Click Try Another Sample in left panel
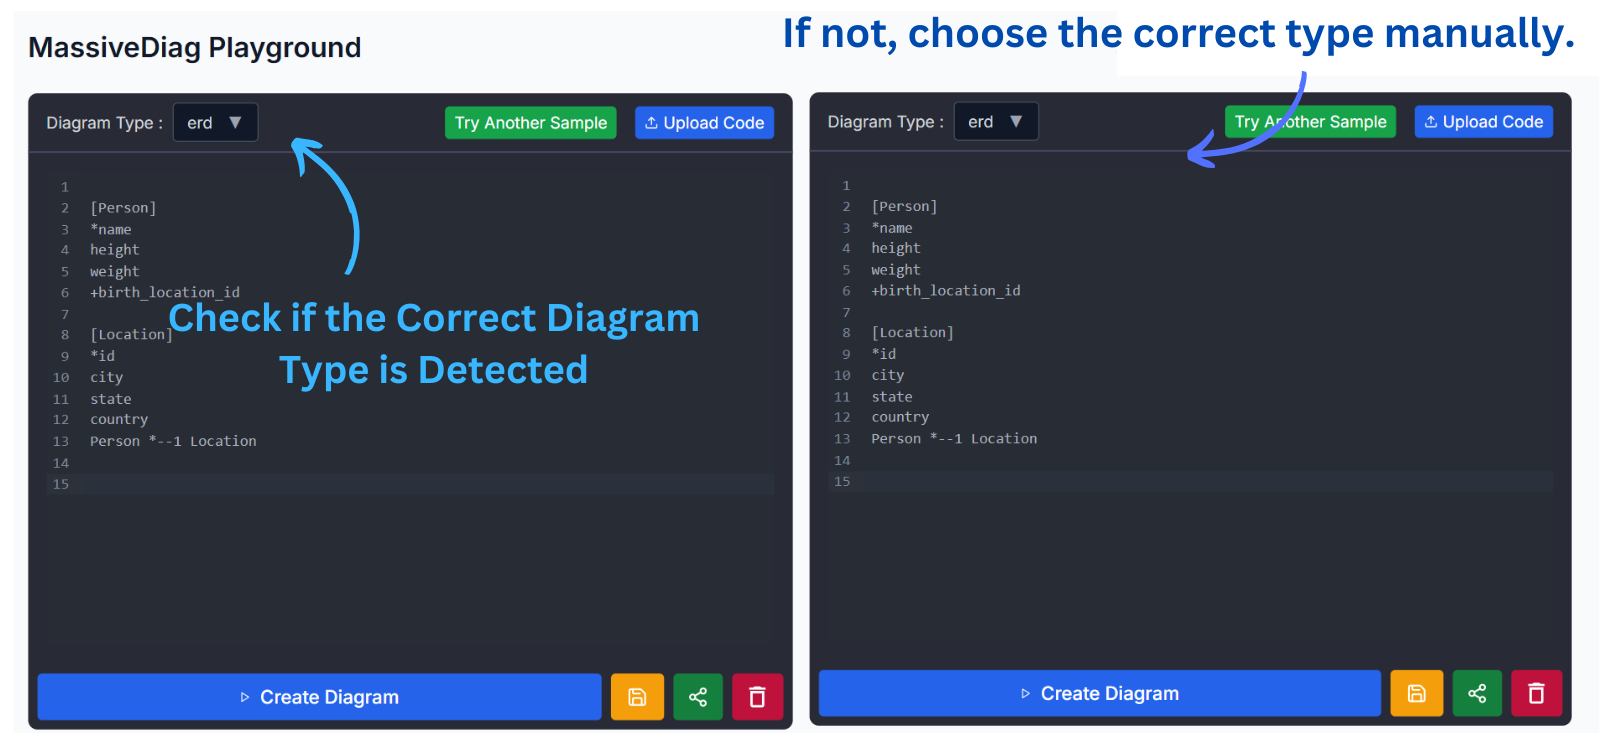This screenshot has width=1600, height=750. pos(530,123)
